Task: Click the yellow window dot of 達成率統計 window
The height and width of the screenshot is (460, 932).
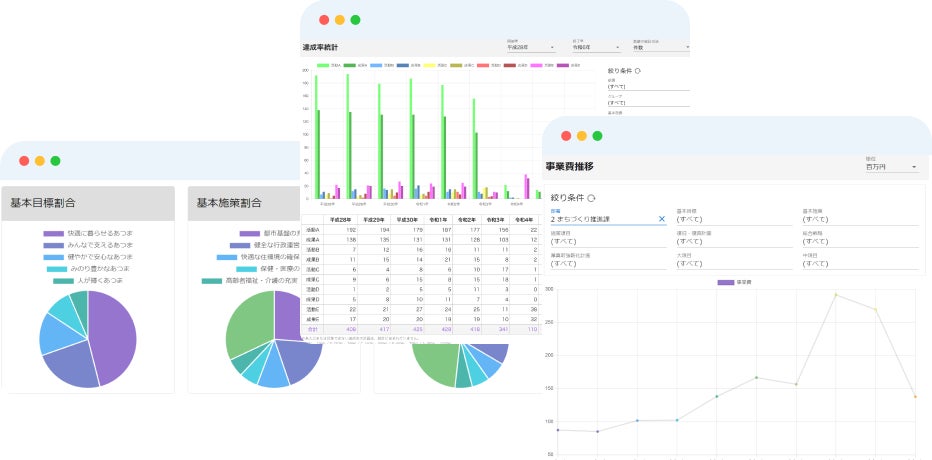Action: tap(339, 20)
